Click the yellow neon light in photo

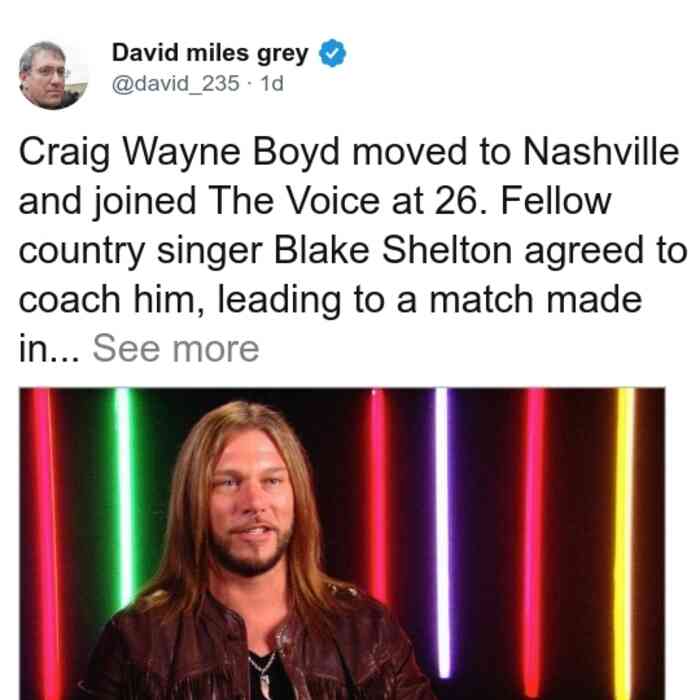(x=624, y=543)
